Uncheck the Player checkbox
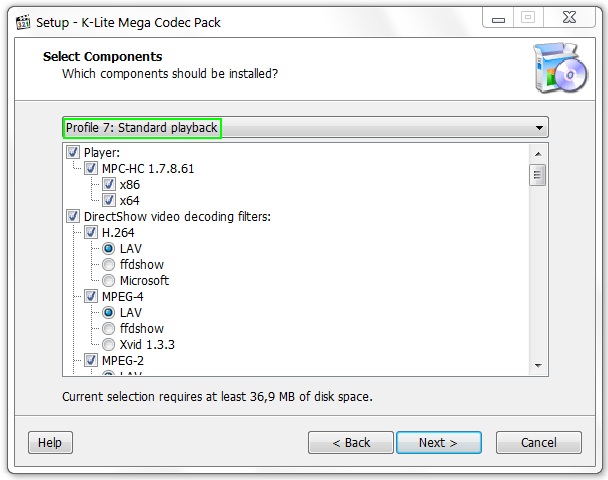The width and height of the screenshot is (608, 480). coord(73,152)
